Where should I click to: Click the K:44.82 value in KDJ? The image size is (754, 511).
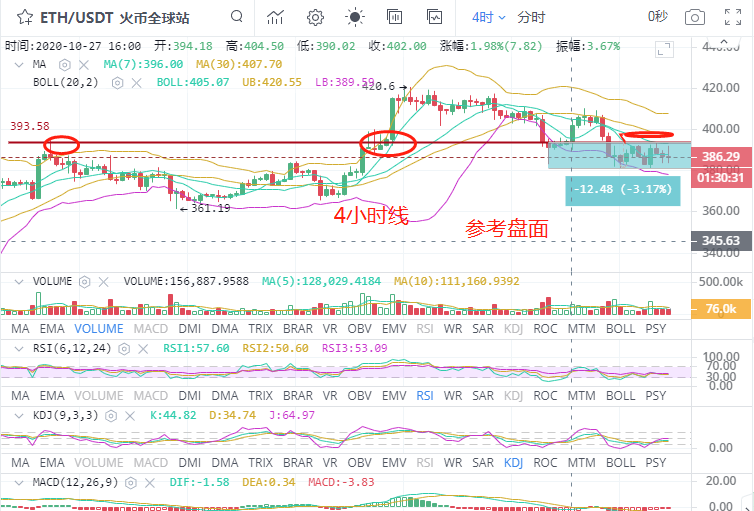pos(173,415)
